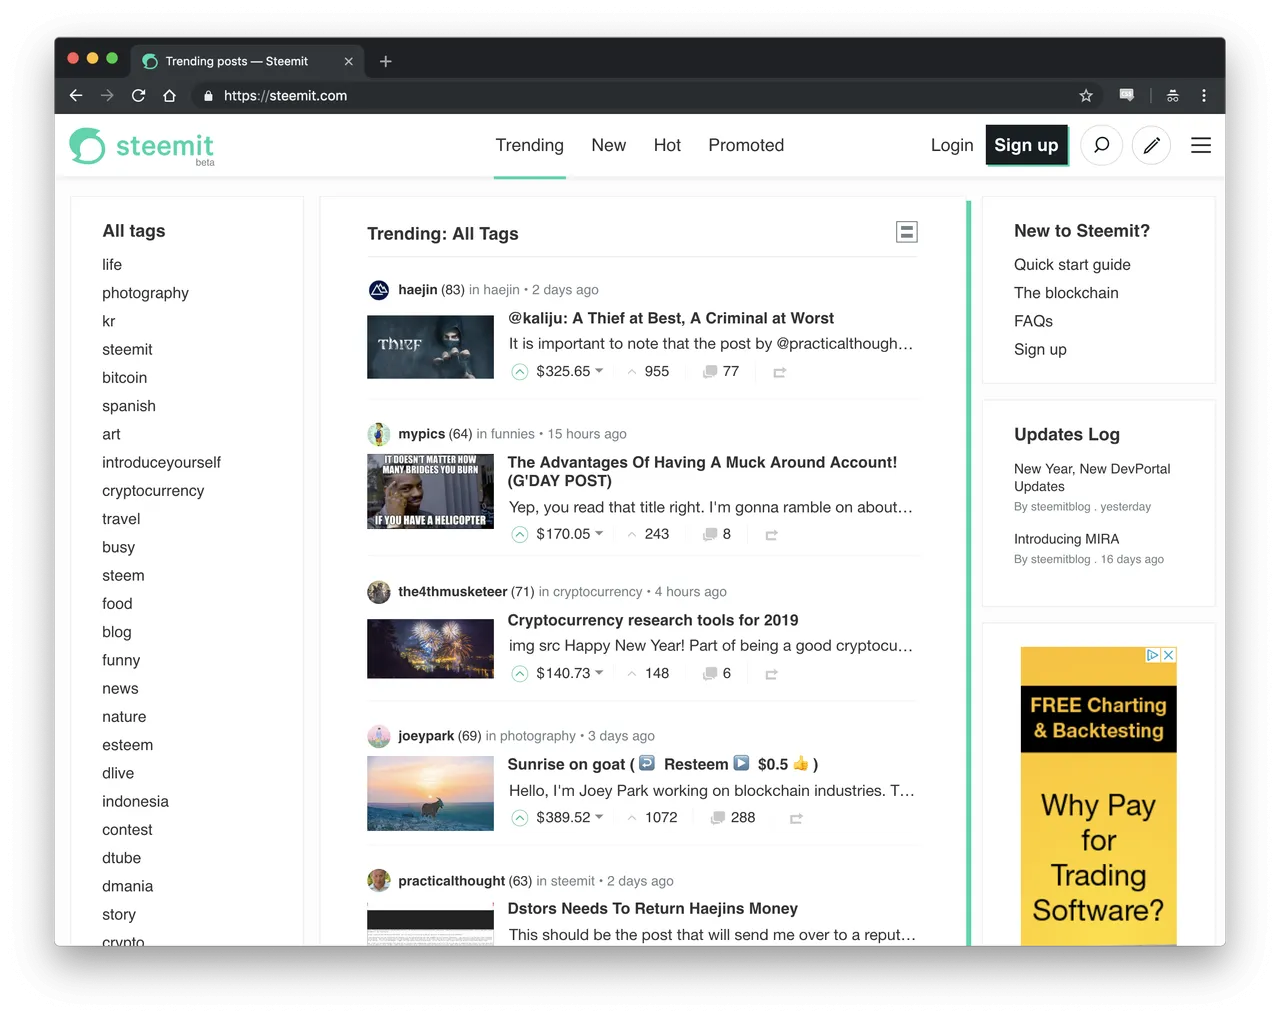Filter by the introduceyourself tag

(x=161, y=463)
